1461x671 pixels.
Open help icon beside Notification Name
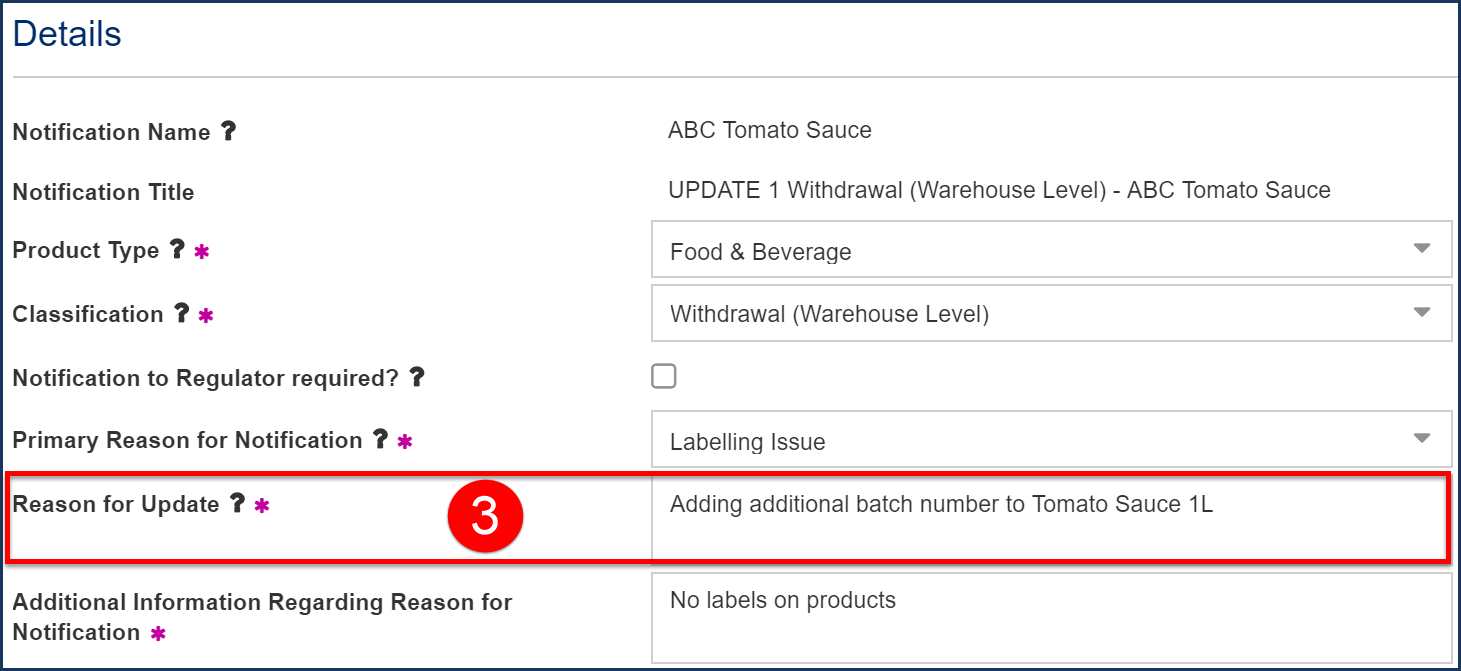[228, 131]
